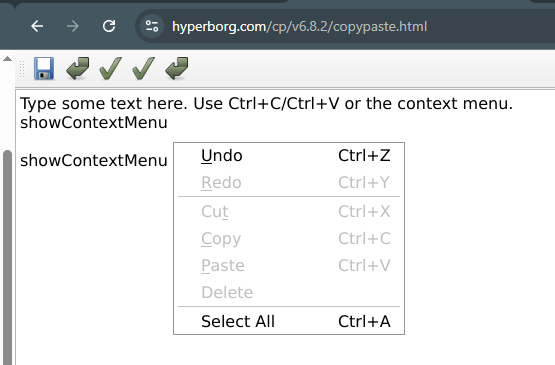The image size is (555, 365).
Task: Click the green arrow beside the save icon
Action: click(x=78, y=68)
